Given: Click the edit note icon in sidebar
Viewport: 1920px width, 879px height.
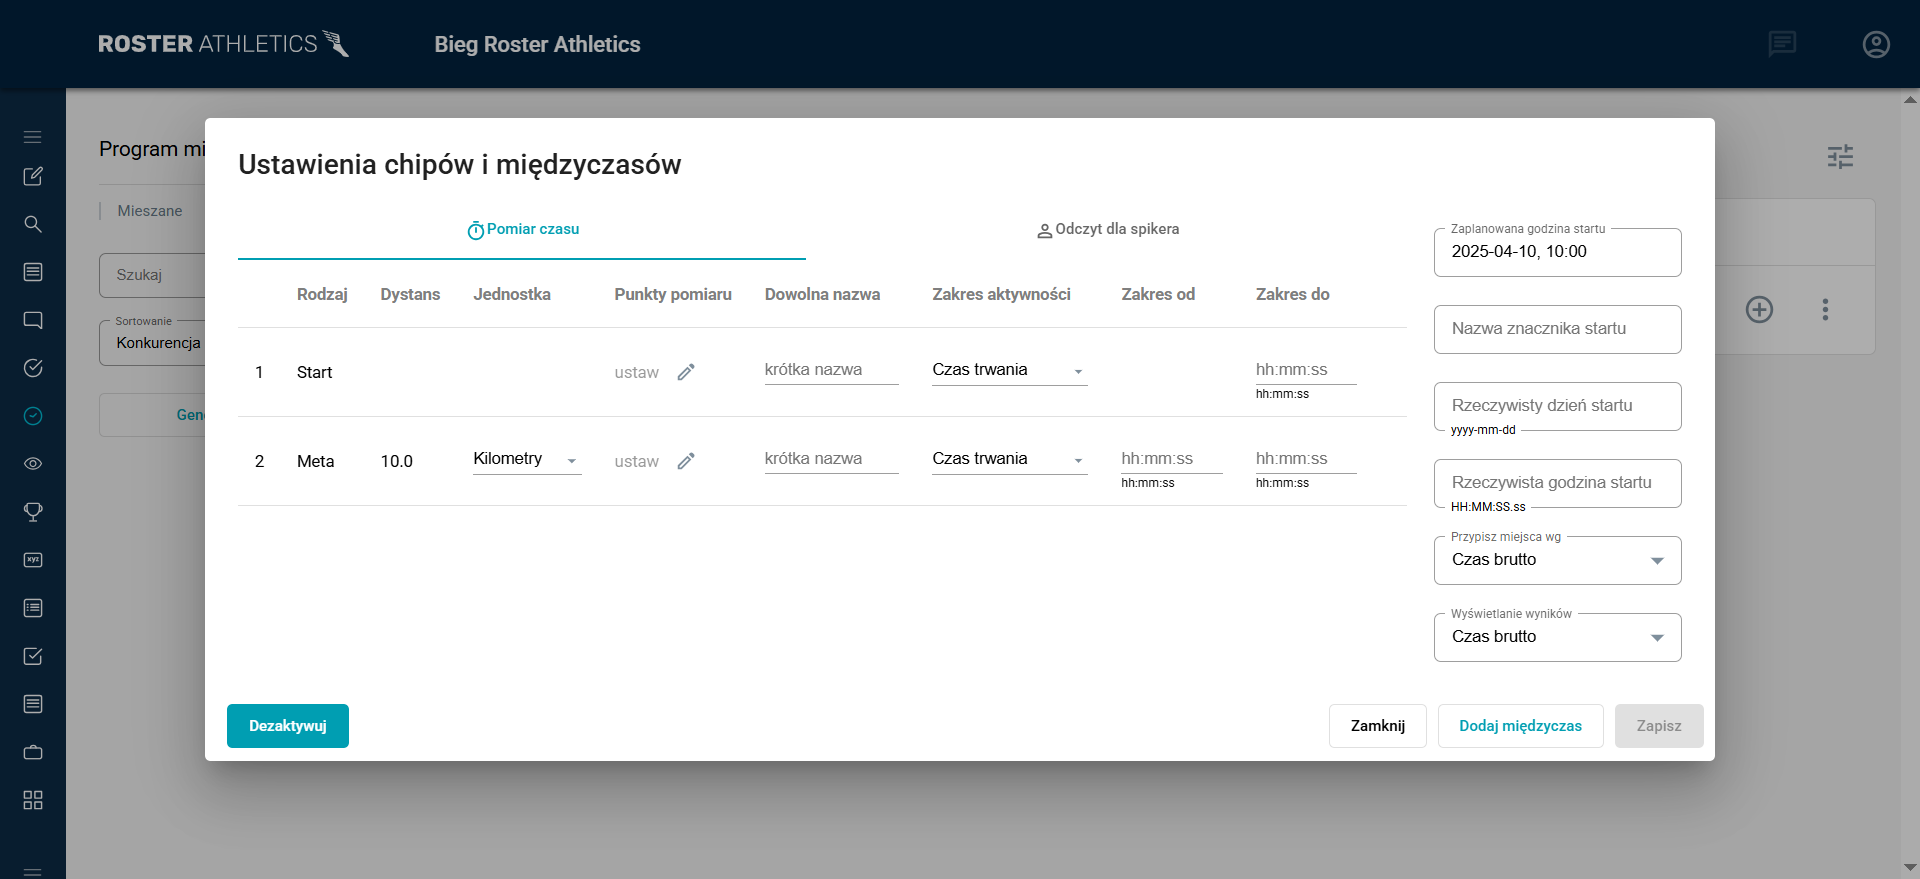Looking at the screenshot, I should point(33,176).
